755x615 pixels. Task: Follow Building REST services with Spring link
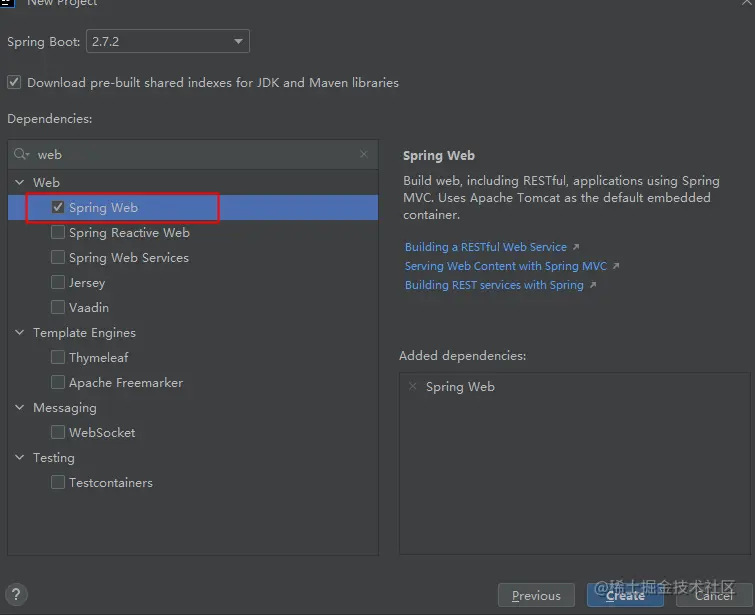(494, 285)
